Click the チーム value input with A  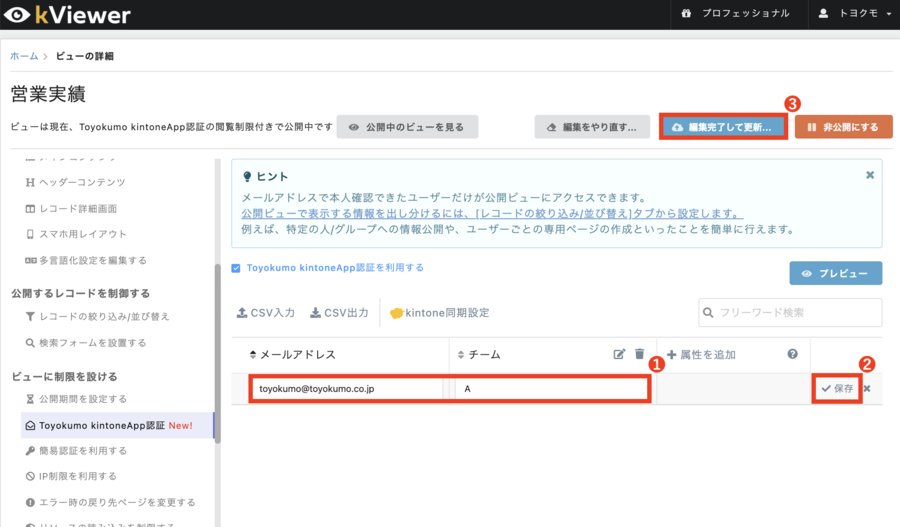[x=551, y=389]
